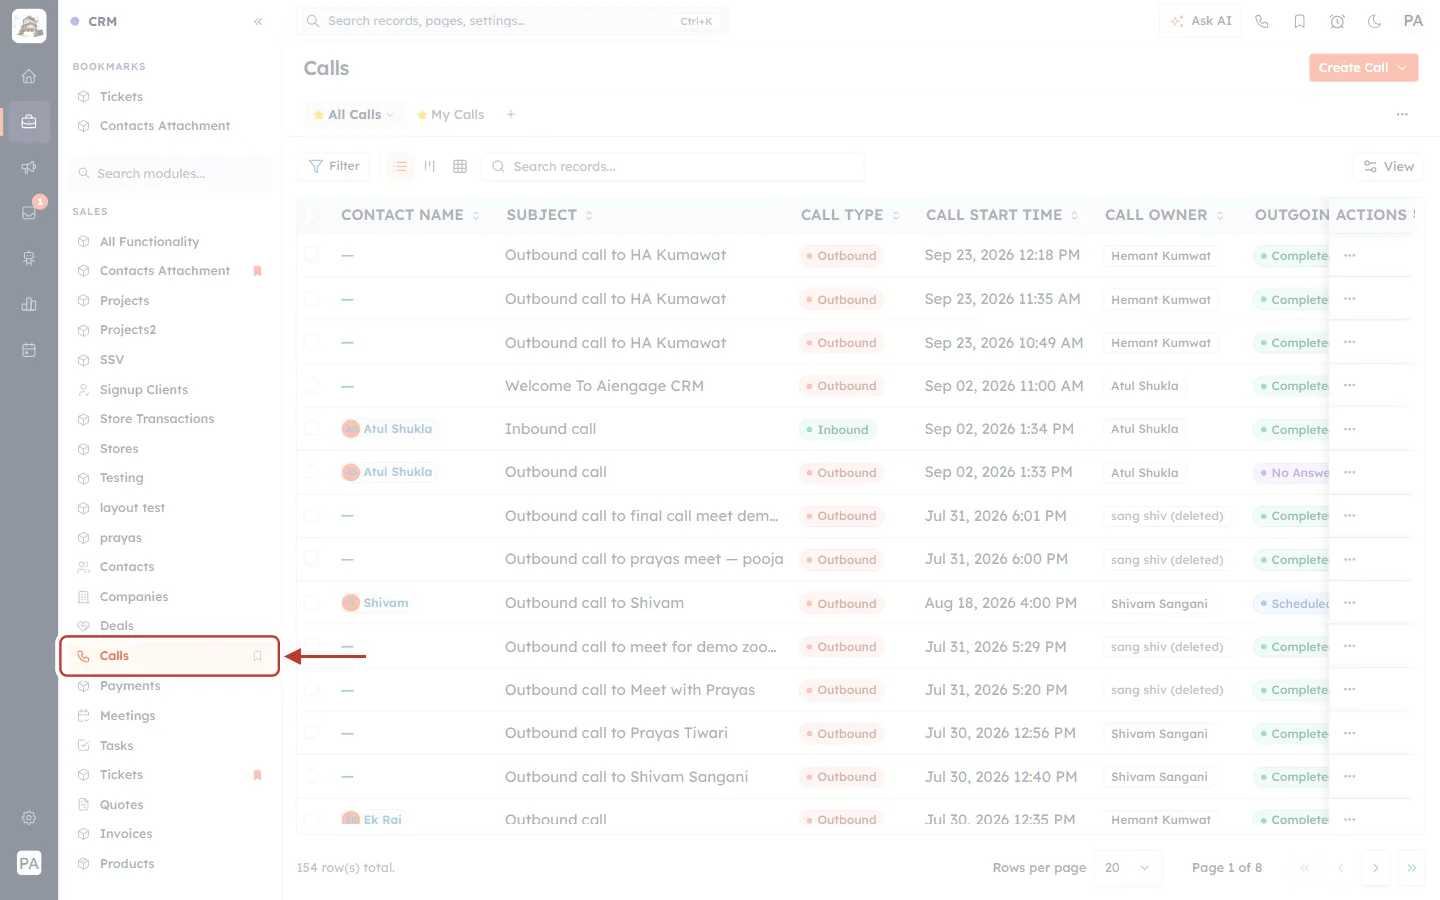Sort by Call Type column arrows

pyautogui.click(x=896, y=215)
